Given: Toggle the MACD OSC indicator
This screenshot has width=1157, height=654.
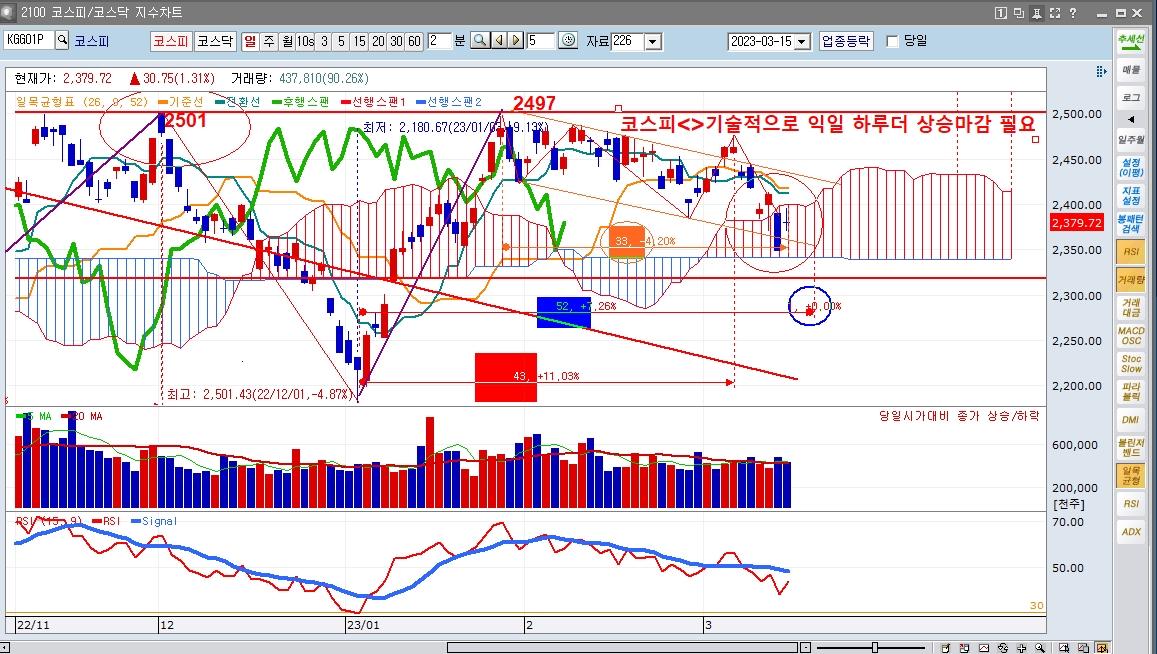Looking at the screenshot, I should pos(1130,336).
